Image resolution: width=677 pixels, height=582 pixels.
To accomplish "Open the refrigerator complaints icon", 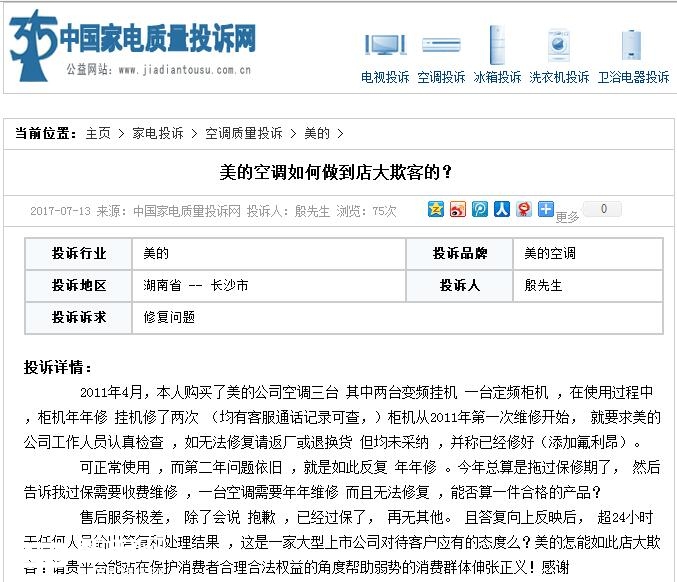I will tap(497, 45).
